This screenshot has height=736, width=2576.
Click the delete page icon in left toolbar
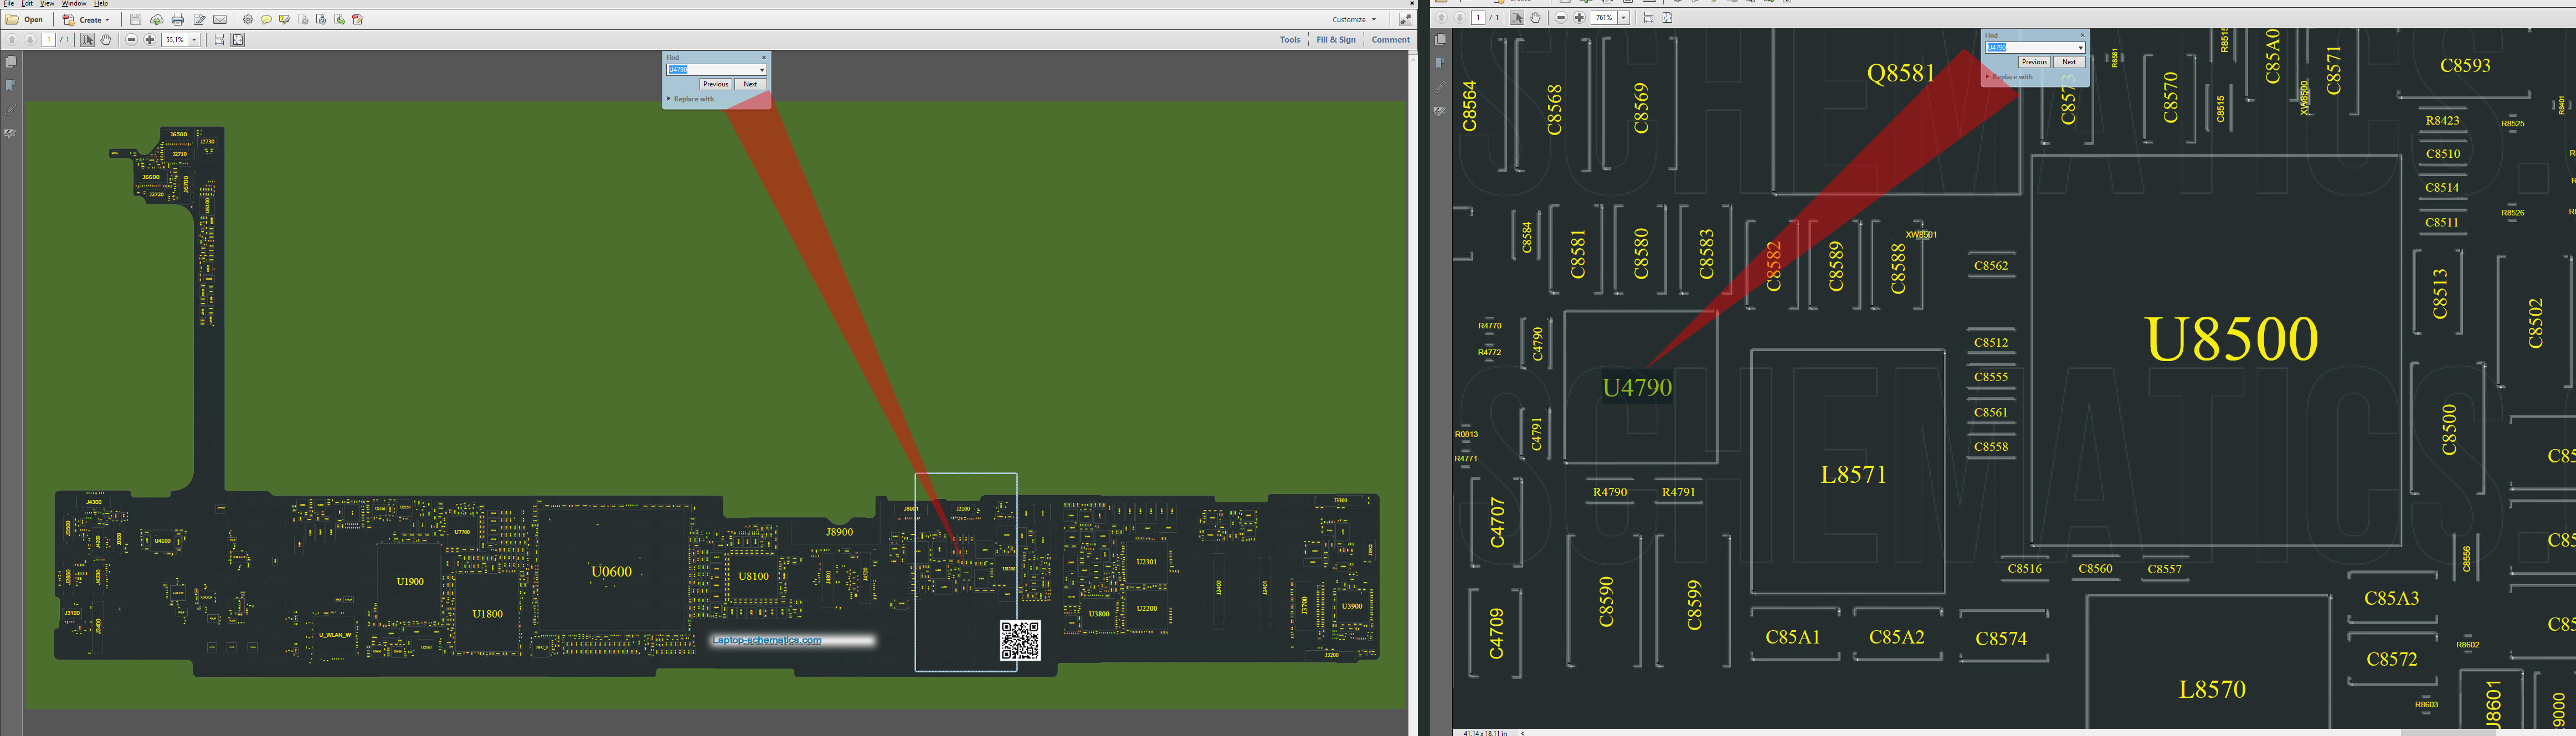303,20
